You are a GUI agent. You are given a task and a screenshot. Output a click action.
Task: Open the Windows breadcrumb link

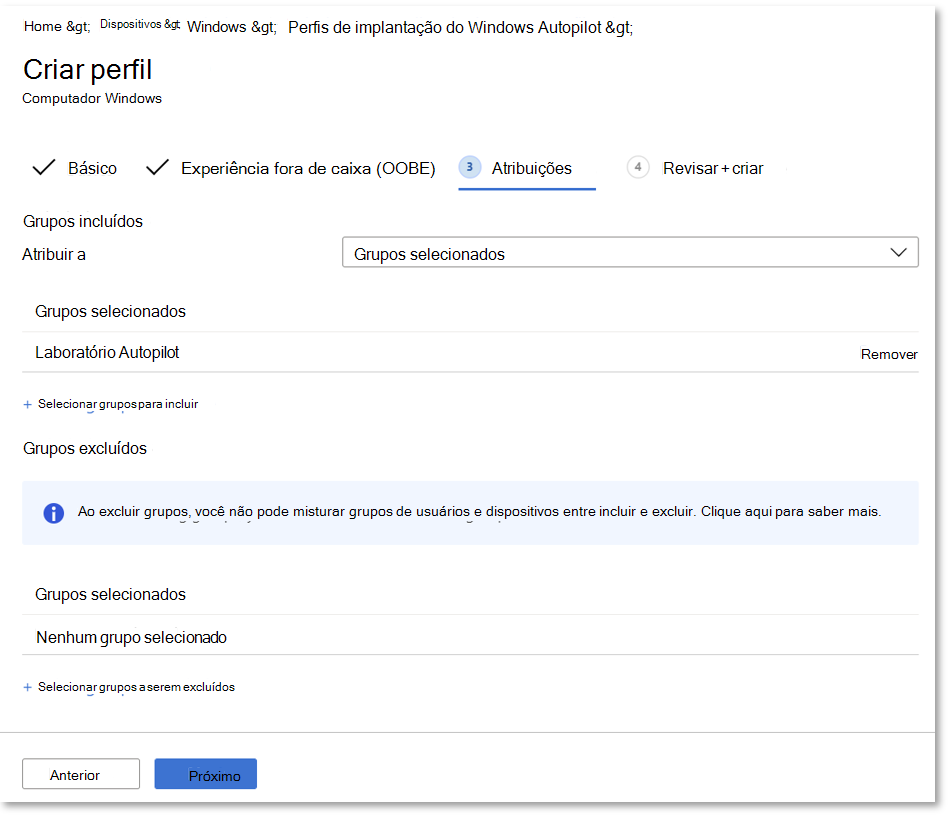click(217, 27)
